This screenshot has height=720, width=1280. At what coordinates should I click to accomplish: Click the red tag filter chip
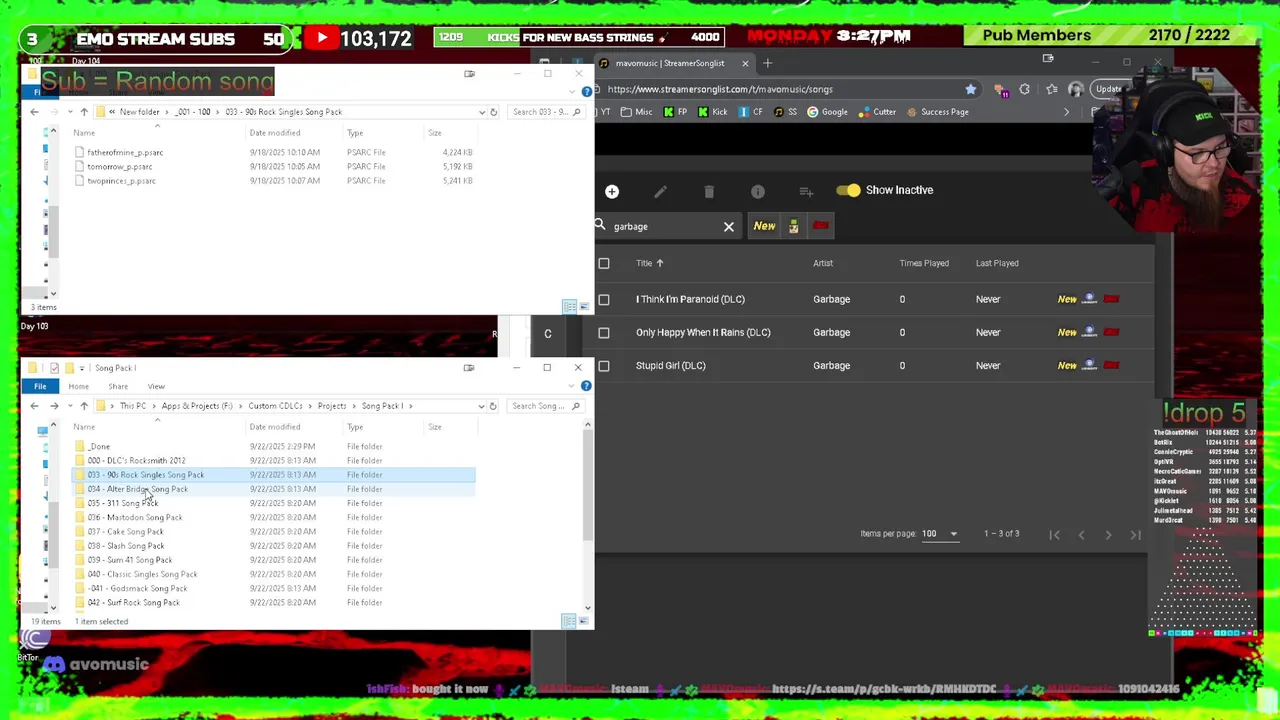click(x=821, y=226)
